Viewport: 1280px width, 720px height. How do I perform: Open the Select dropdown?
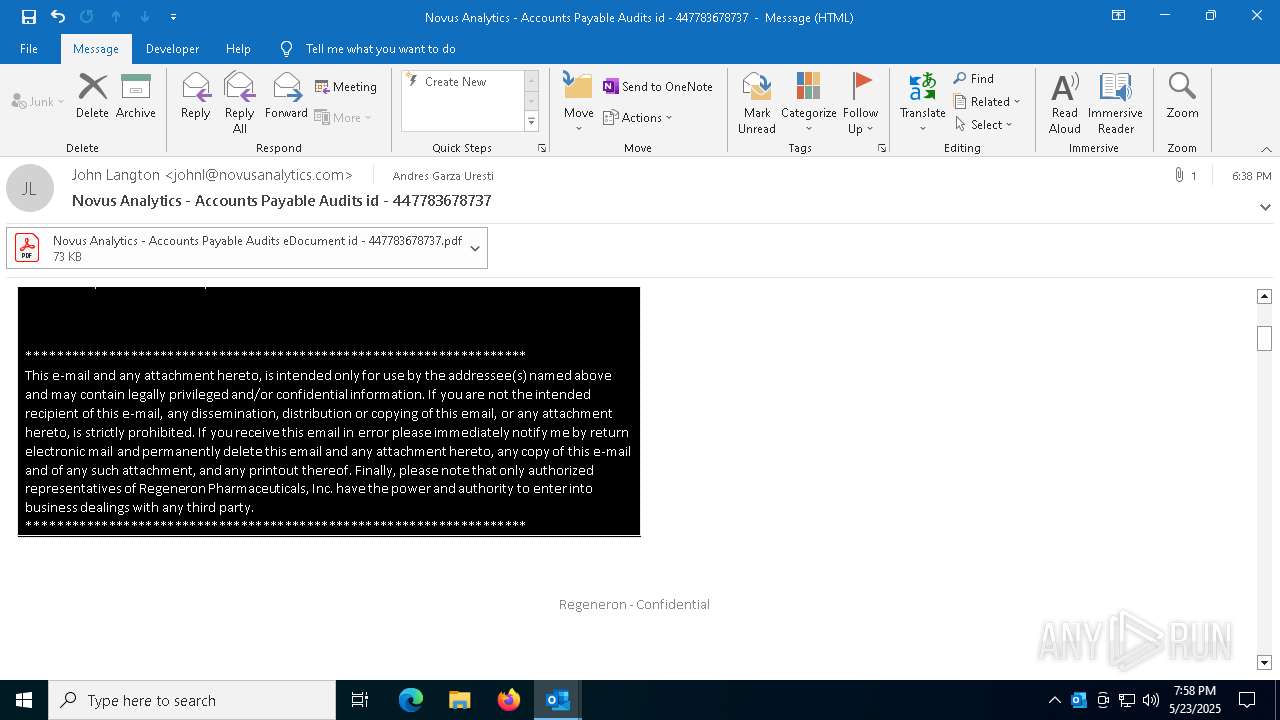984,124
